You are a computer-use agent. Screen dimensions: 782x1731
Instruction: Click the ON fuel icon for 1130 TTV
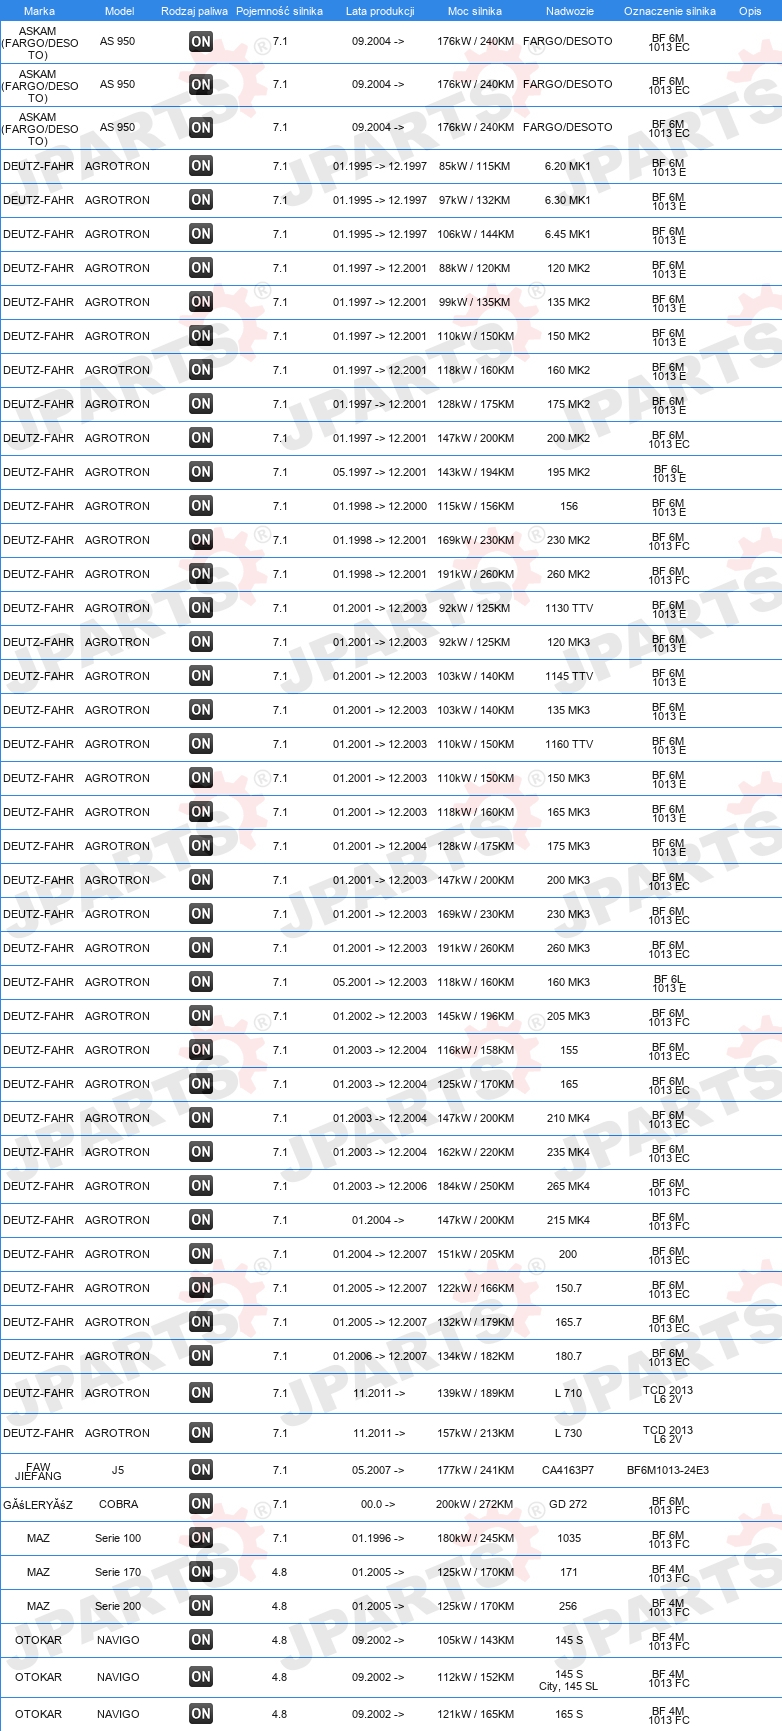201,608
